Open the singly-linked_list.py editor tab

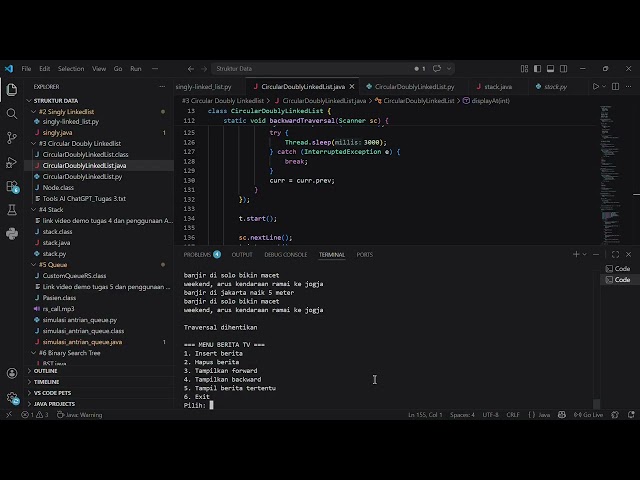pyautogui.click(x=204, y=87)
